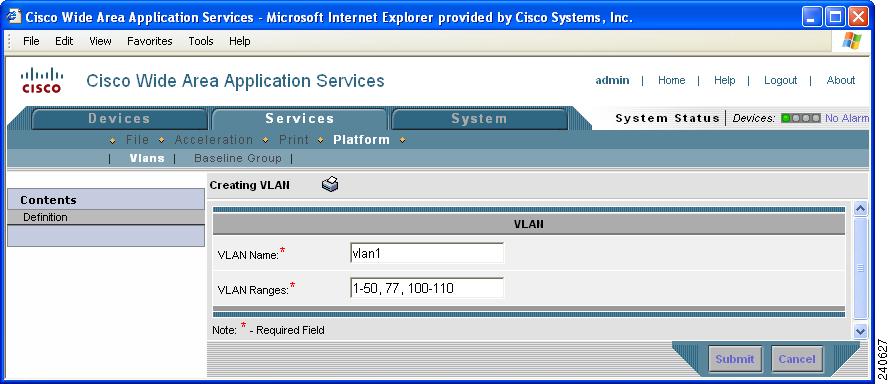Click the Submit button
Viewport: 890px width, 384px height.
point(734,359)
